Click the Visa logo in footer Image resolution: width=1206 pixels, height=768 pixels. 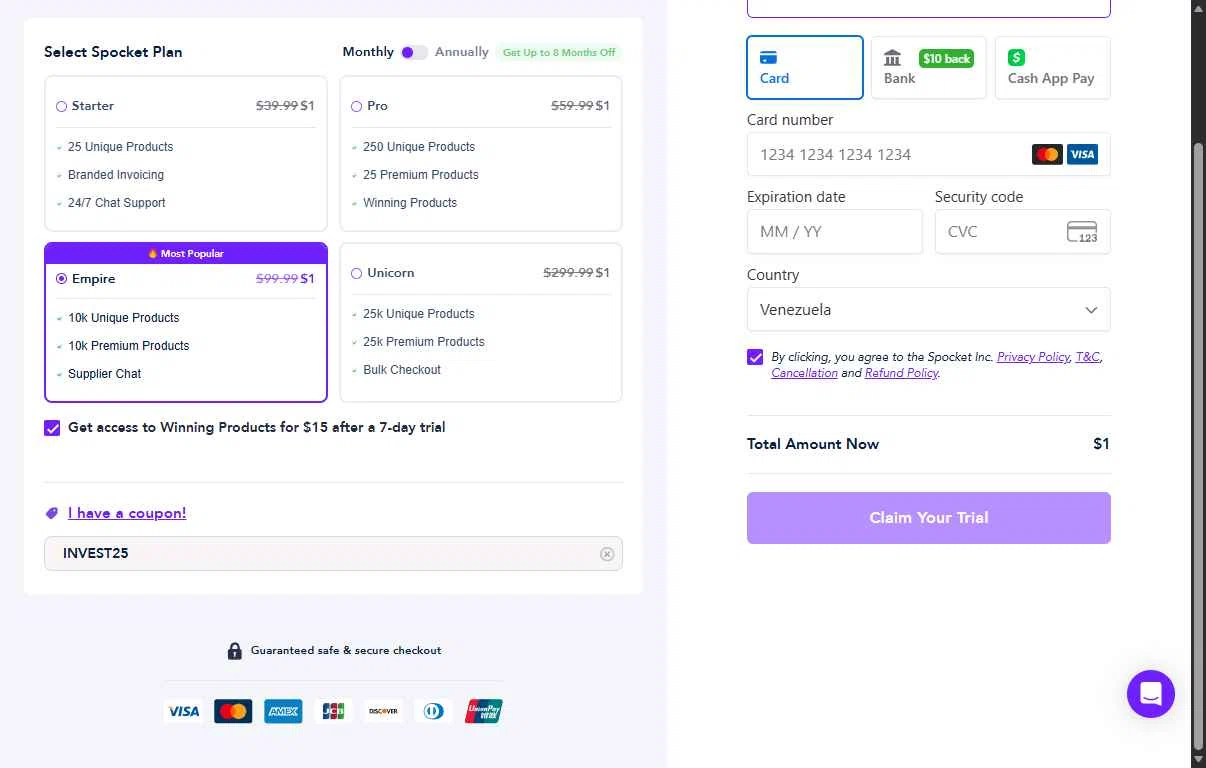183,711
